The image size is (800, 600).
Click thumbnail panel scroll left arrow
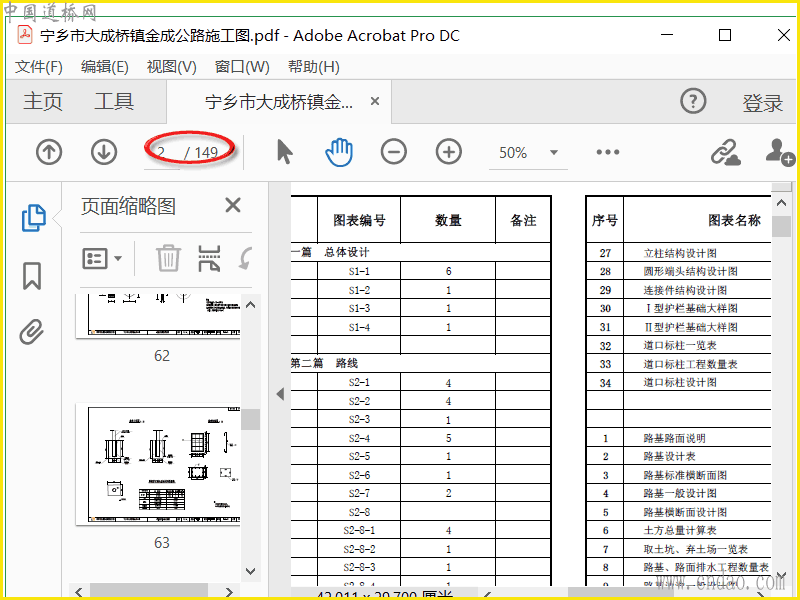click(79, 592)
